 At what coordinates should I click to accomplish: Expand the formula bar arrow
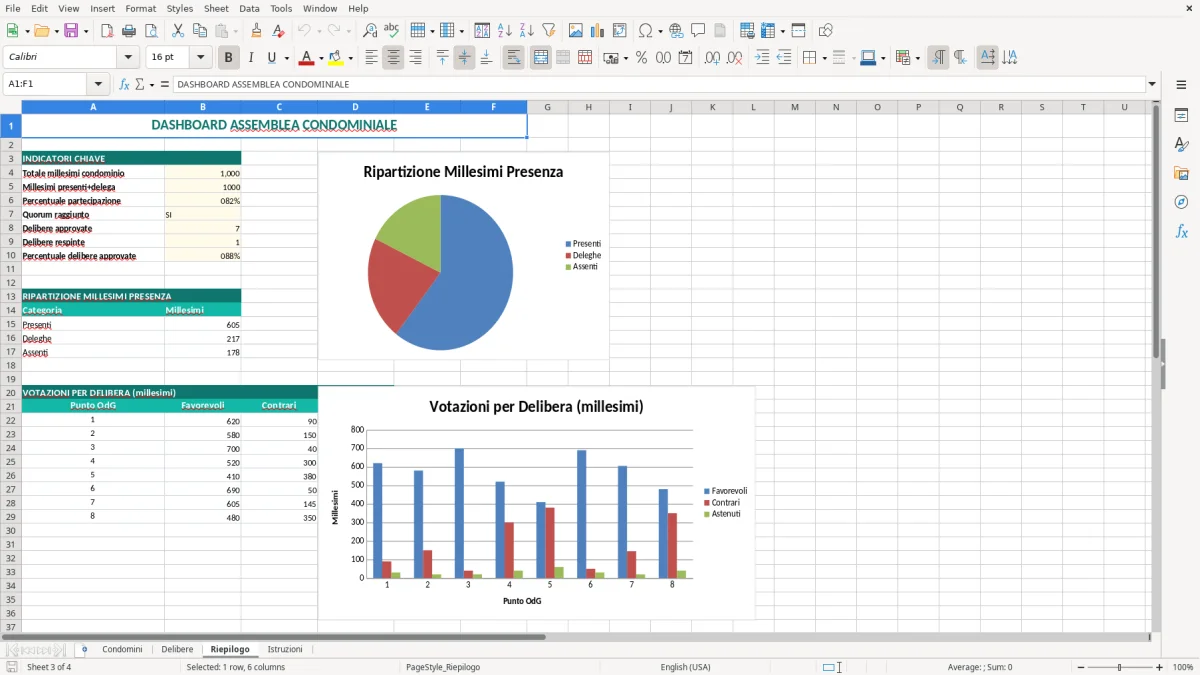(x=1152, y=84)
